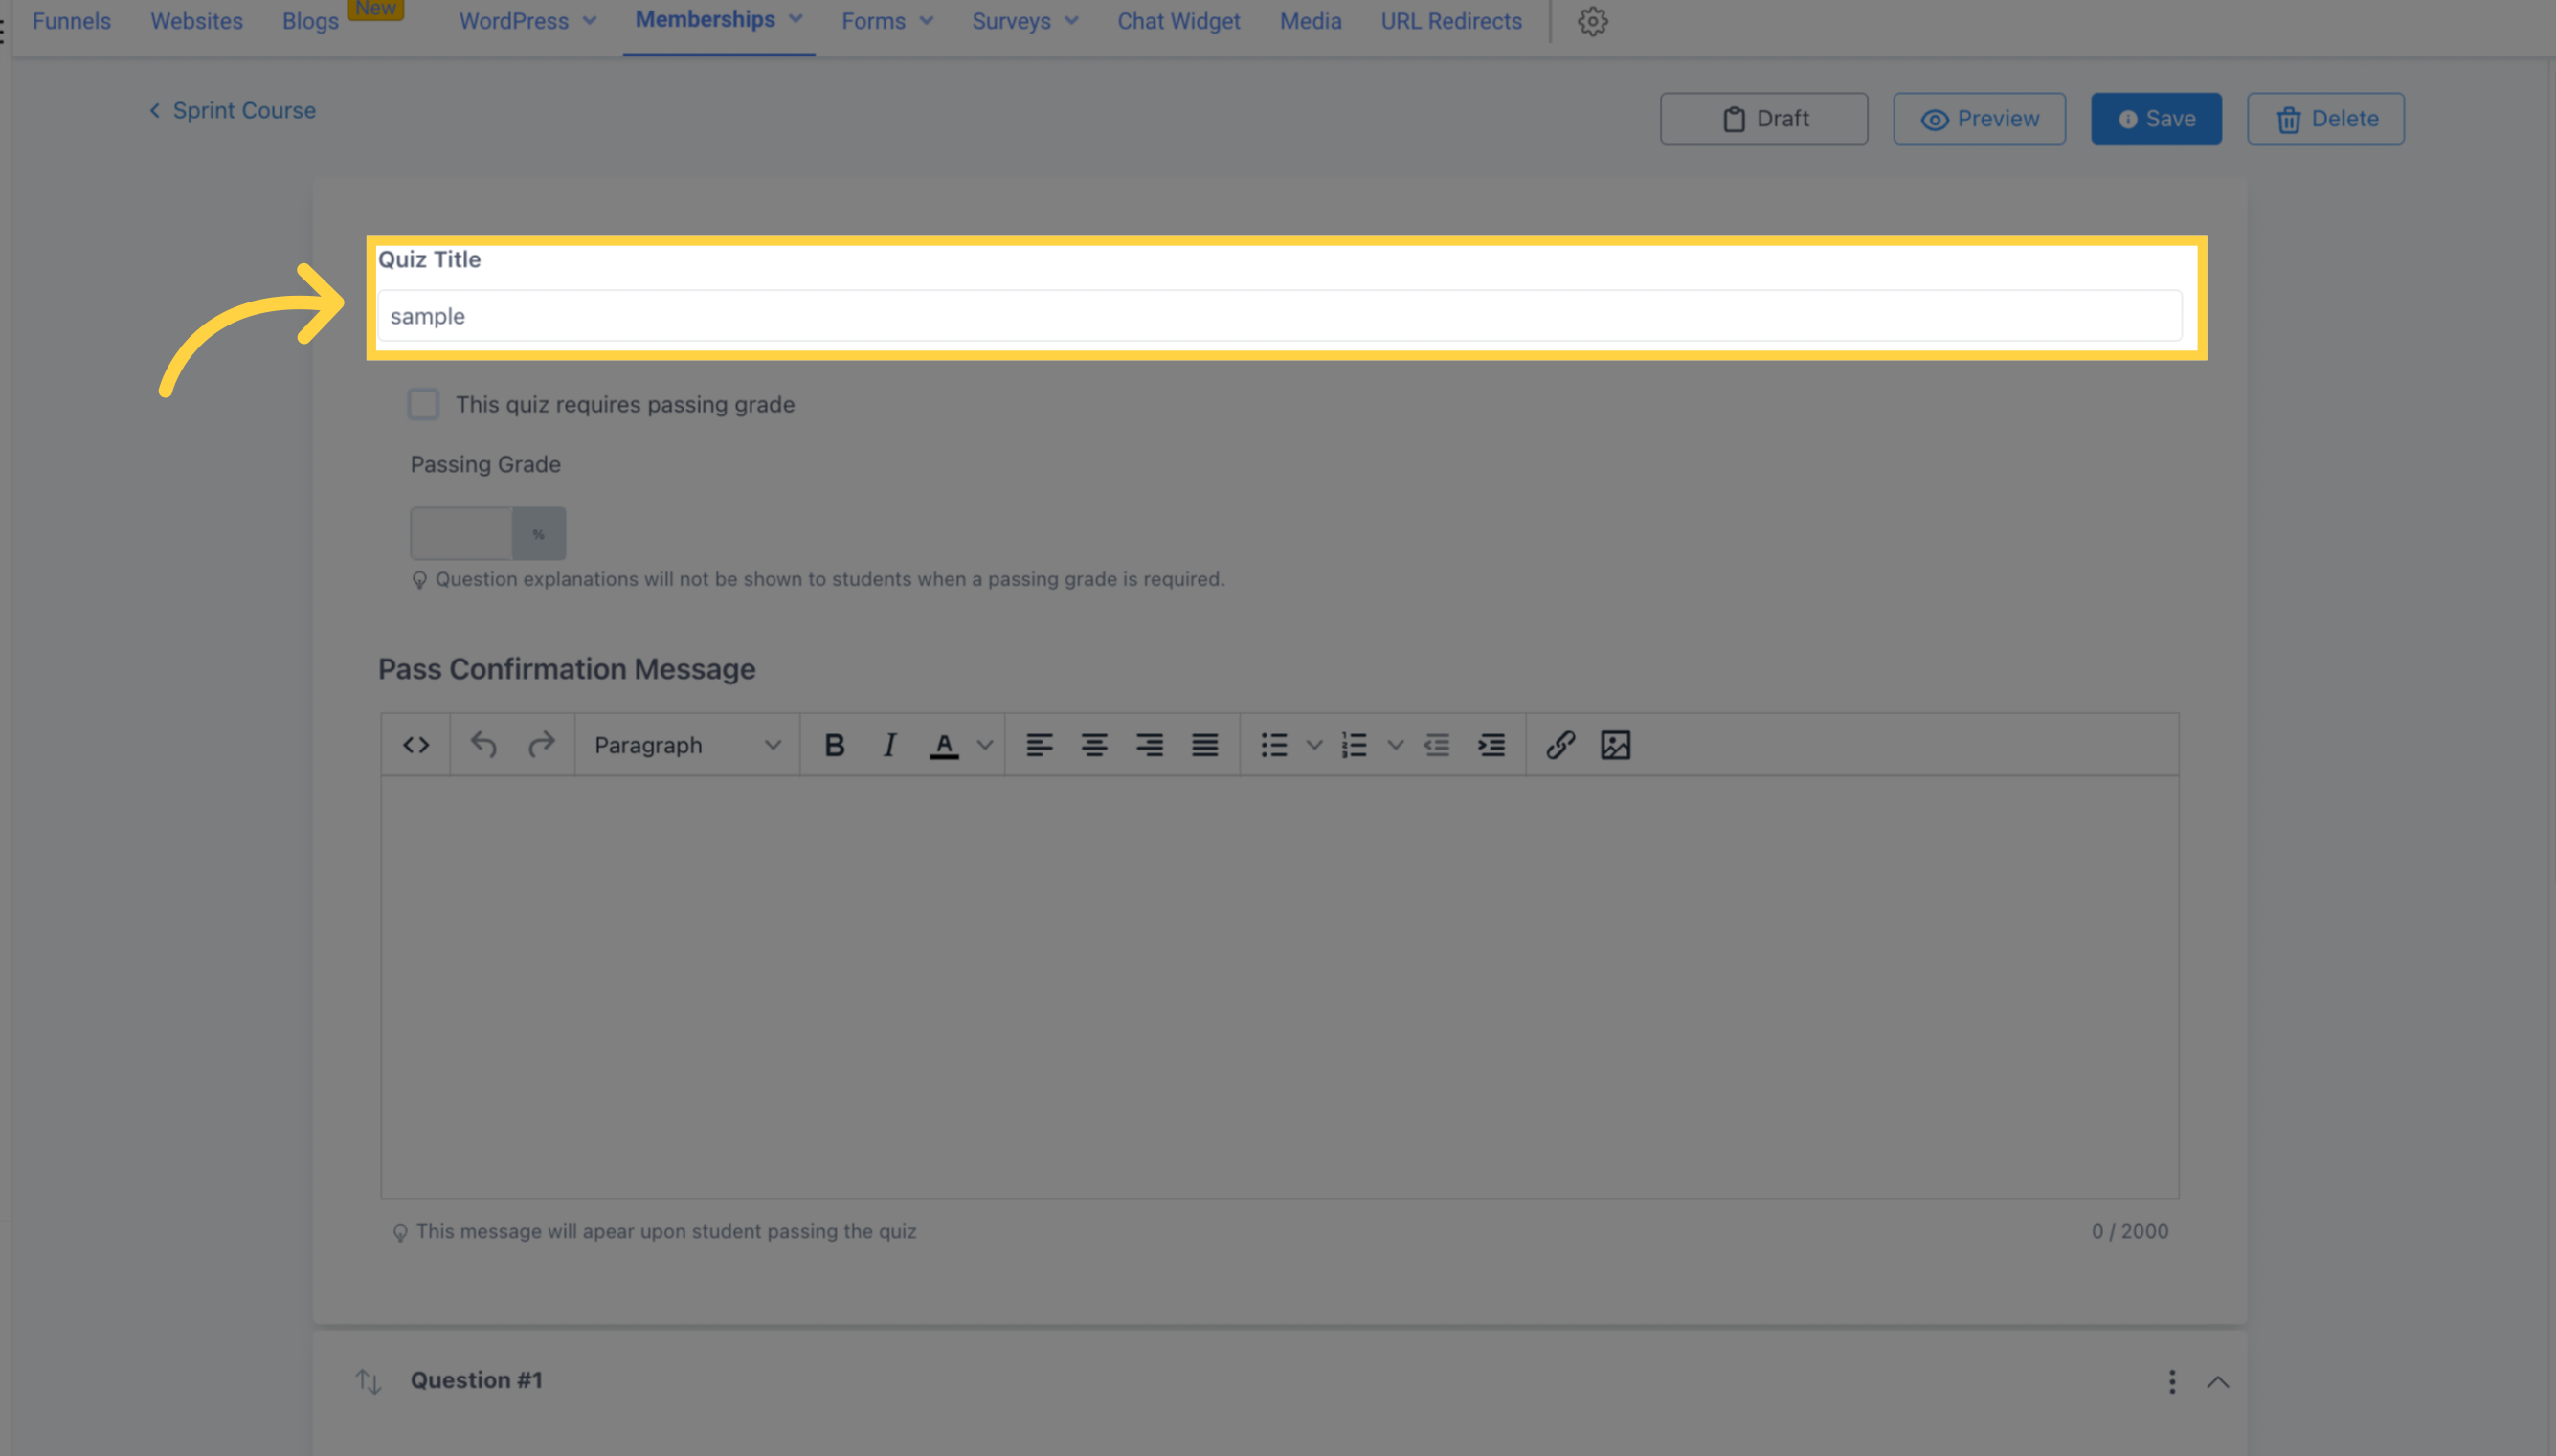2556x1456 pixels.
Task: Redo edit in message editor
Action: point(541,745)
